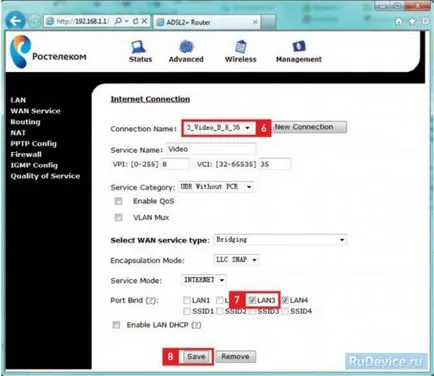Click the search magnifier in the address bar
This screenshot has height=376, width=434.
118,21
